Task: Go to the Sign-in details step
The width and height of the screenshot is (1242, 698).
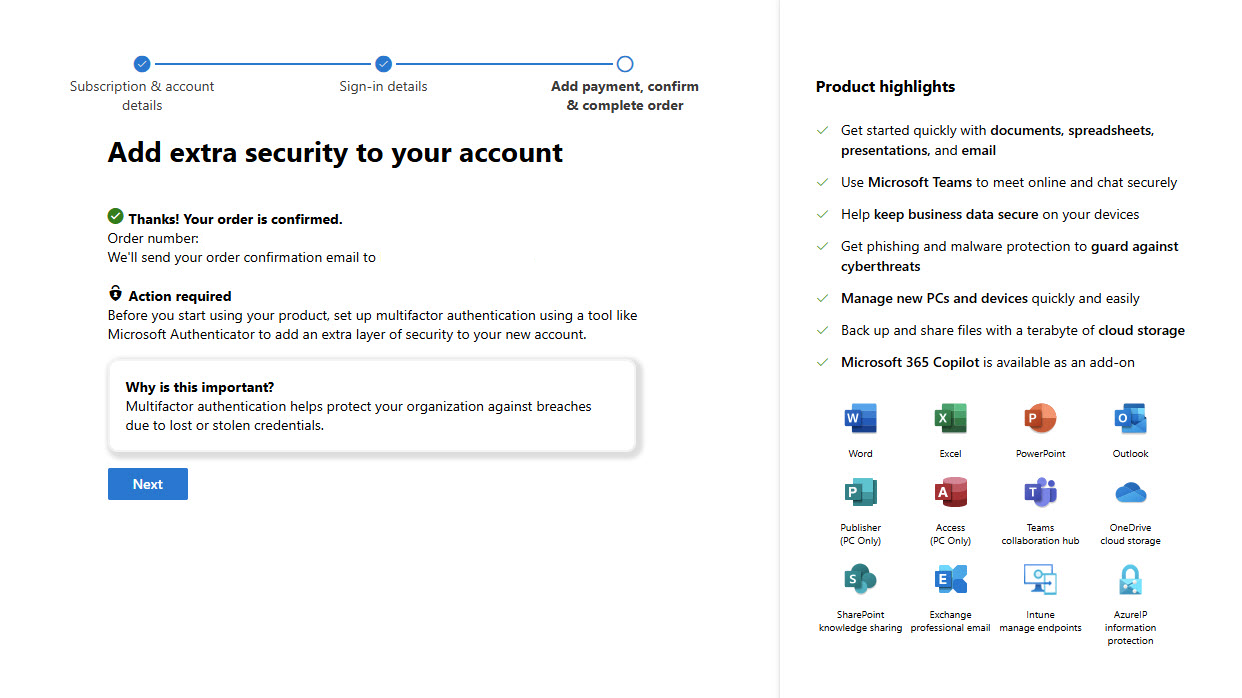Action: 383,64
